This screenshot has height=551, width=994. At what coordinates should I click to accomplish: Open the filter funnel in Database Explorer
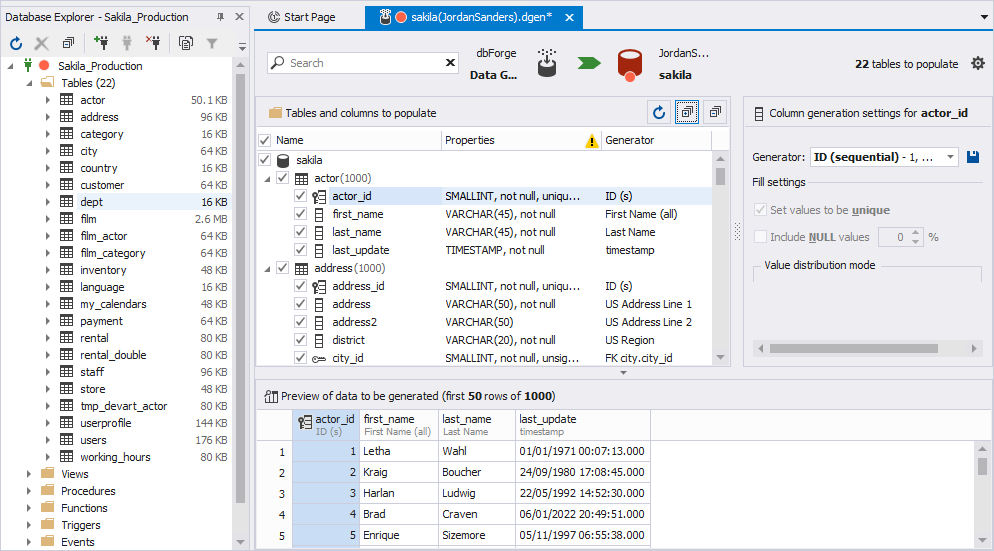click(212, 43)
